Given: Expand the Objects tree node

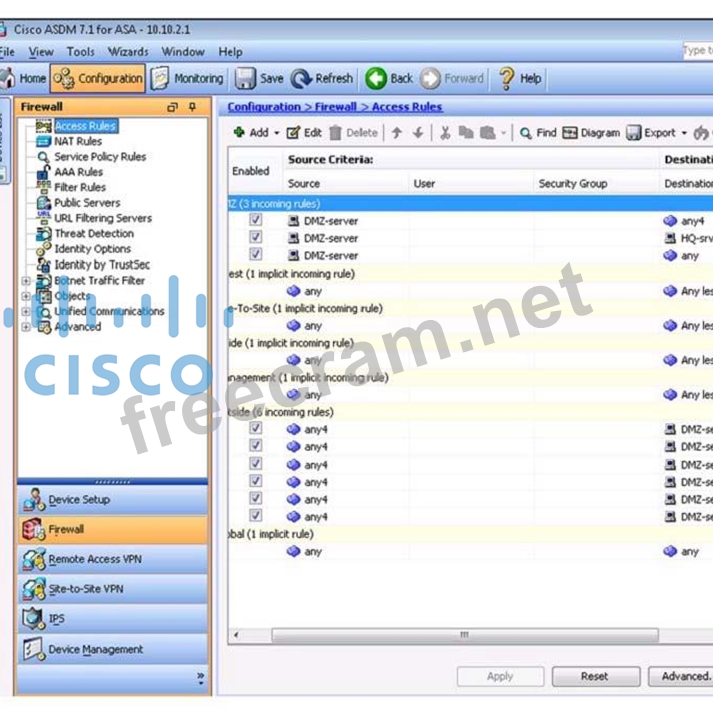Looking at the screenshot, I should pyautogui.click(x=26, y=296).
